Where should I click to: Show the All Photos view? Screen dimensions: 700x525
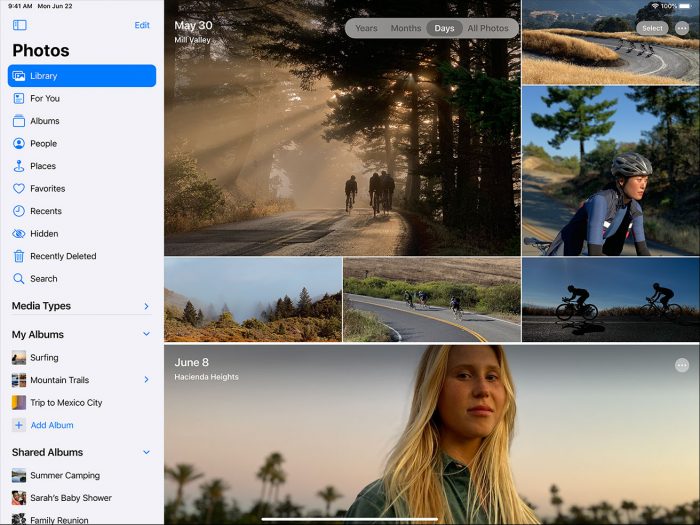tap(488, 28)
